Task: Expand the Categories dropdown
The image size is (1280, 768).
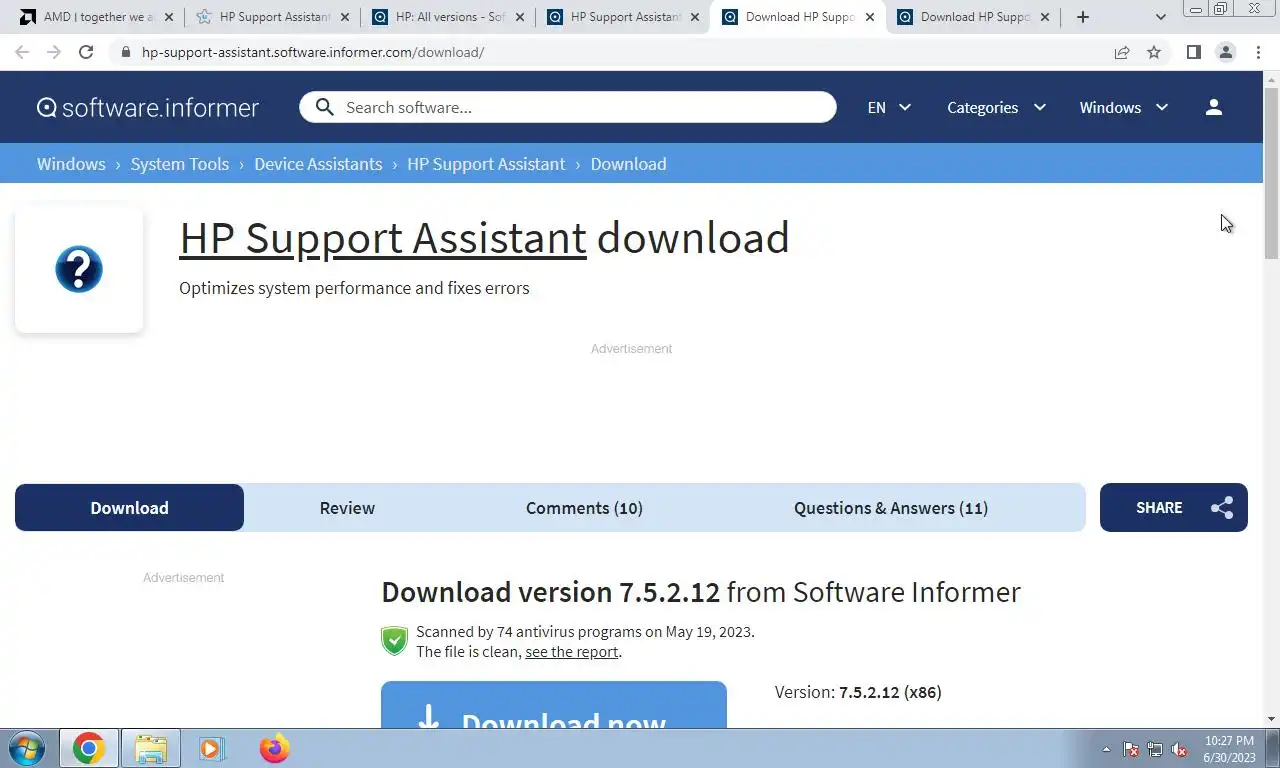Action: coord(996,107)
